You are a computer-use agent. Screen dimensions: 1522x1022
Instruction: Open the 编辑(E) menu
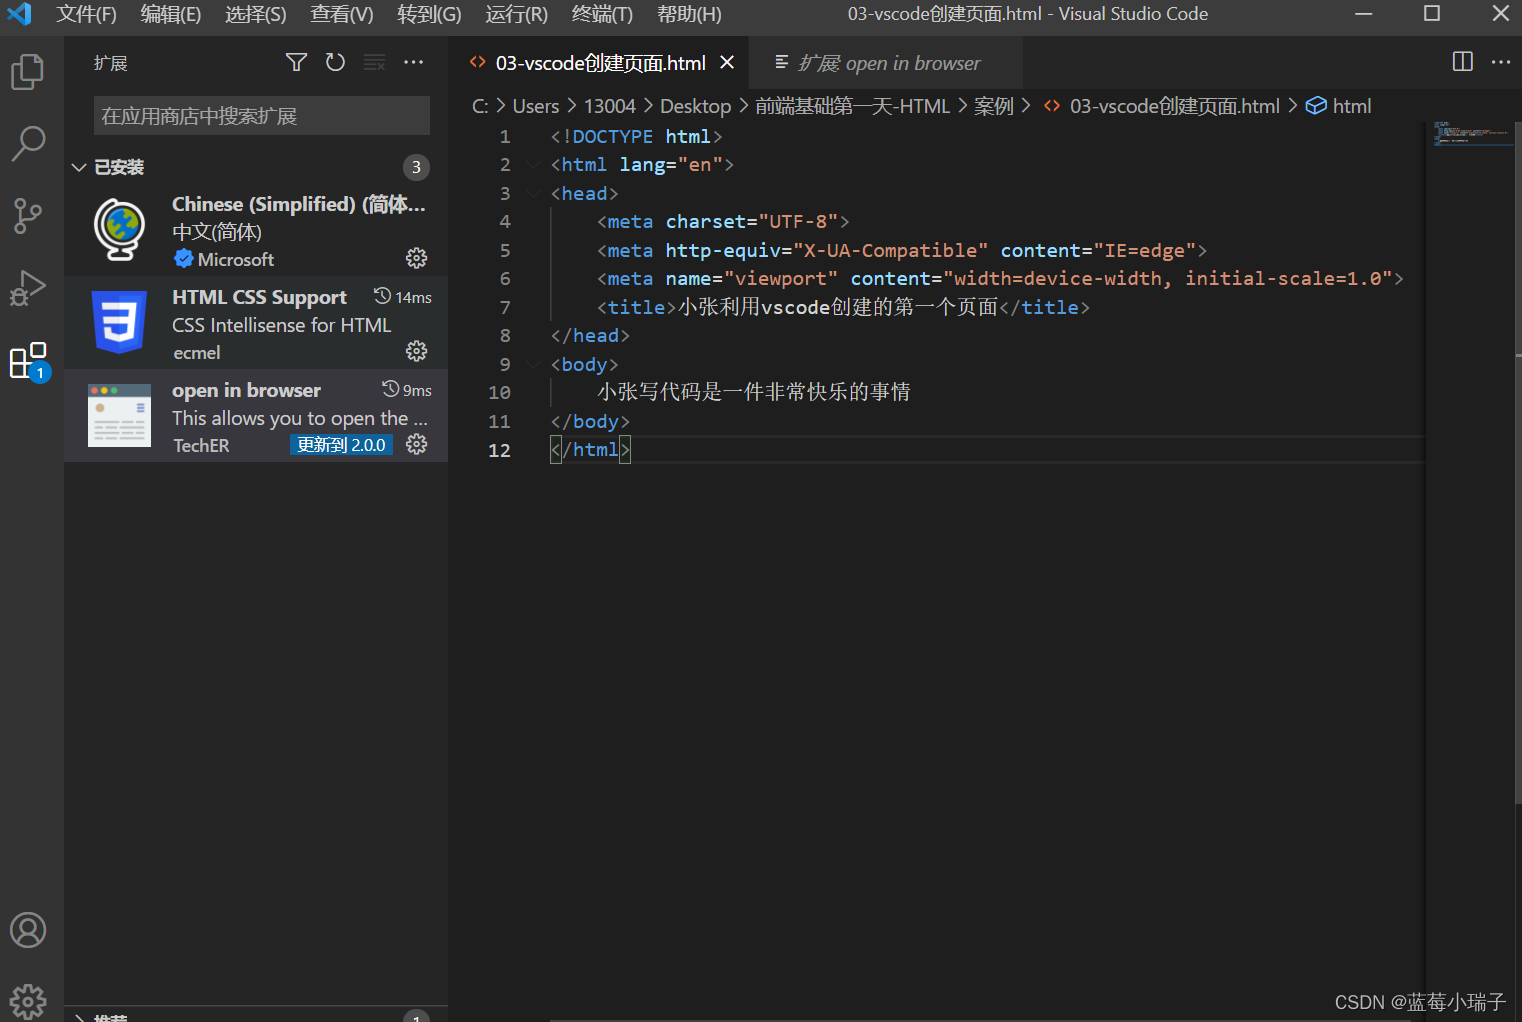(170, 14)
